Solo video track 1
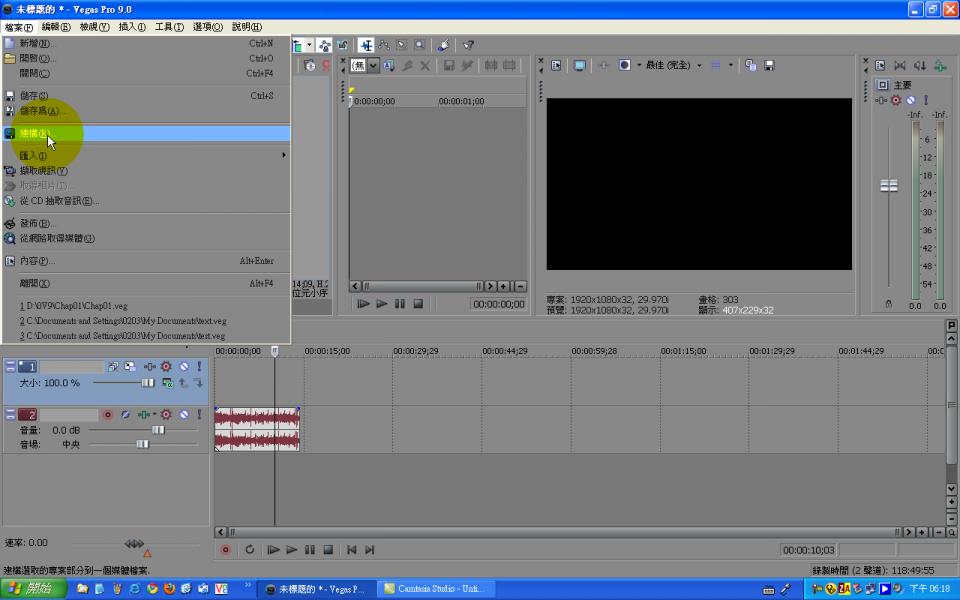This screenshot has height=600, width=960. point(198,367)
